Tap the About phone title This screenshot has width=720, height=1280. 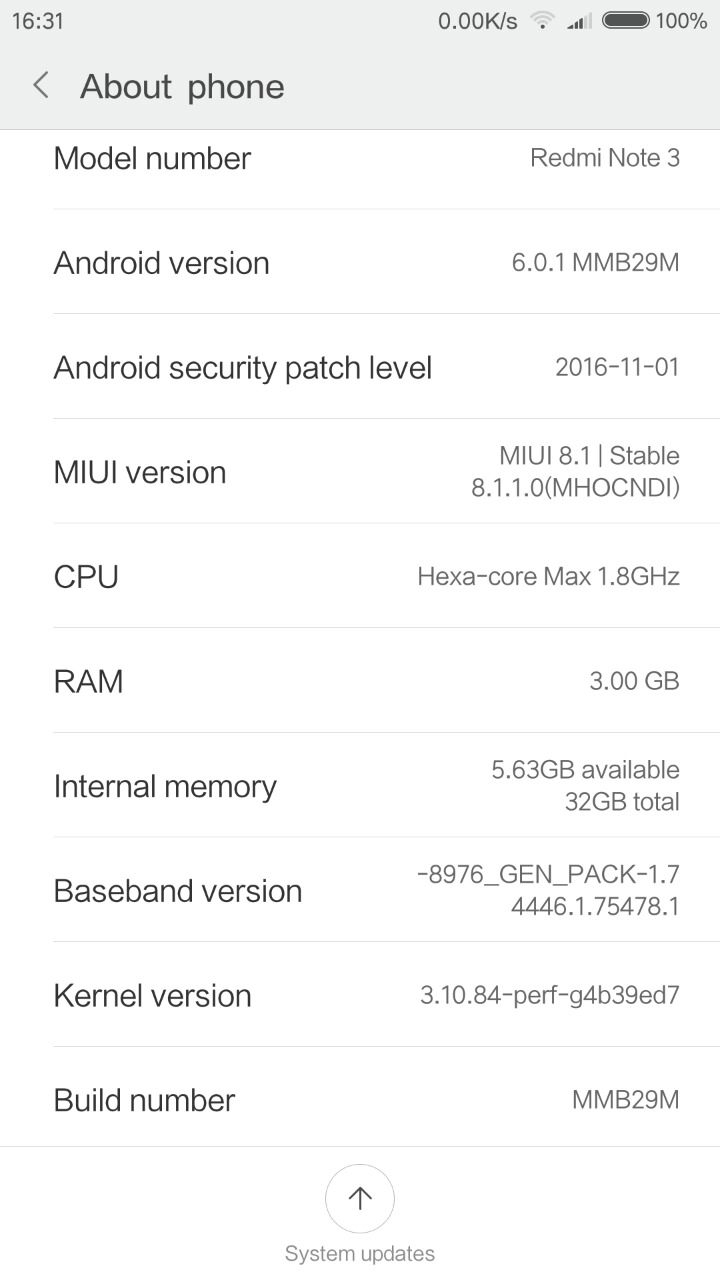coord(182,87)
